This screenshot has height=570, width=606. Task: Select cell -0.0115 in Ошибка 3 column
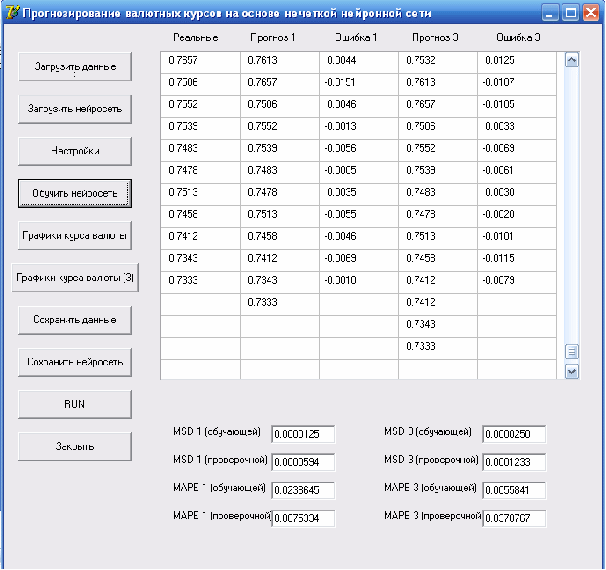[x=517, y=260]
